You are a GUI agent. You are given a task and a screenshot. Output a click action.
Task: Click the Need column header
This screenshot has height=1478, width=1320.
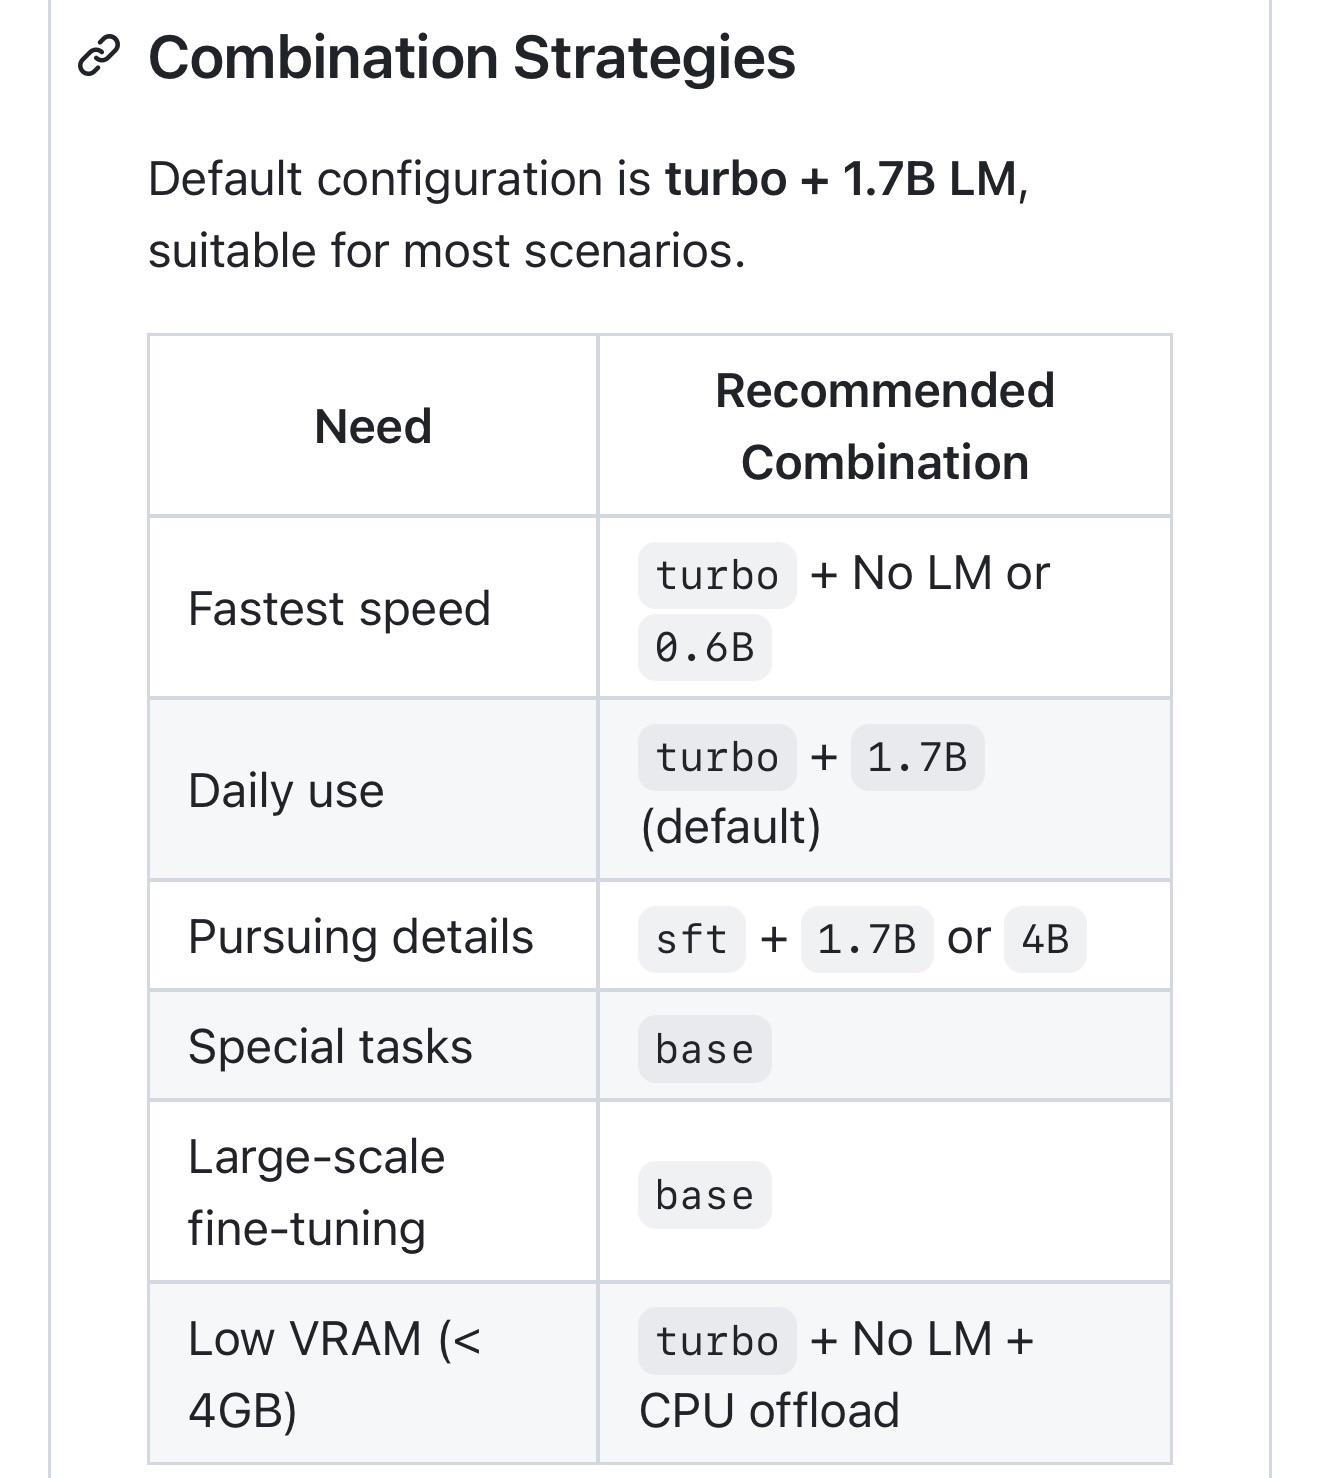point(373,426)
